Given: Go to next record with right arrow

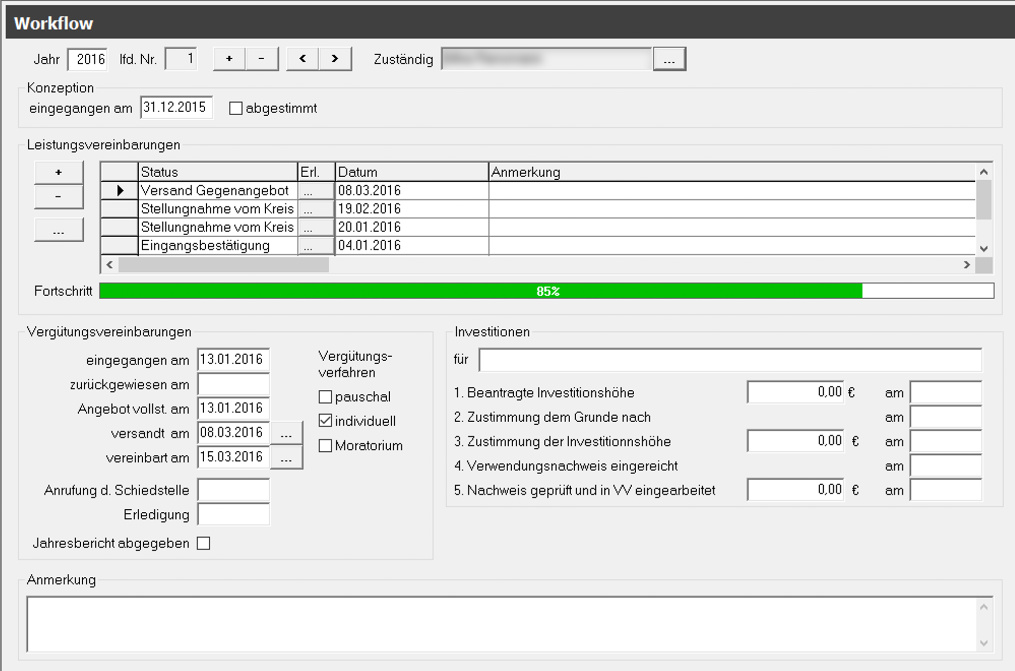Looking at the screenshot, I should (335, 59).
